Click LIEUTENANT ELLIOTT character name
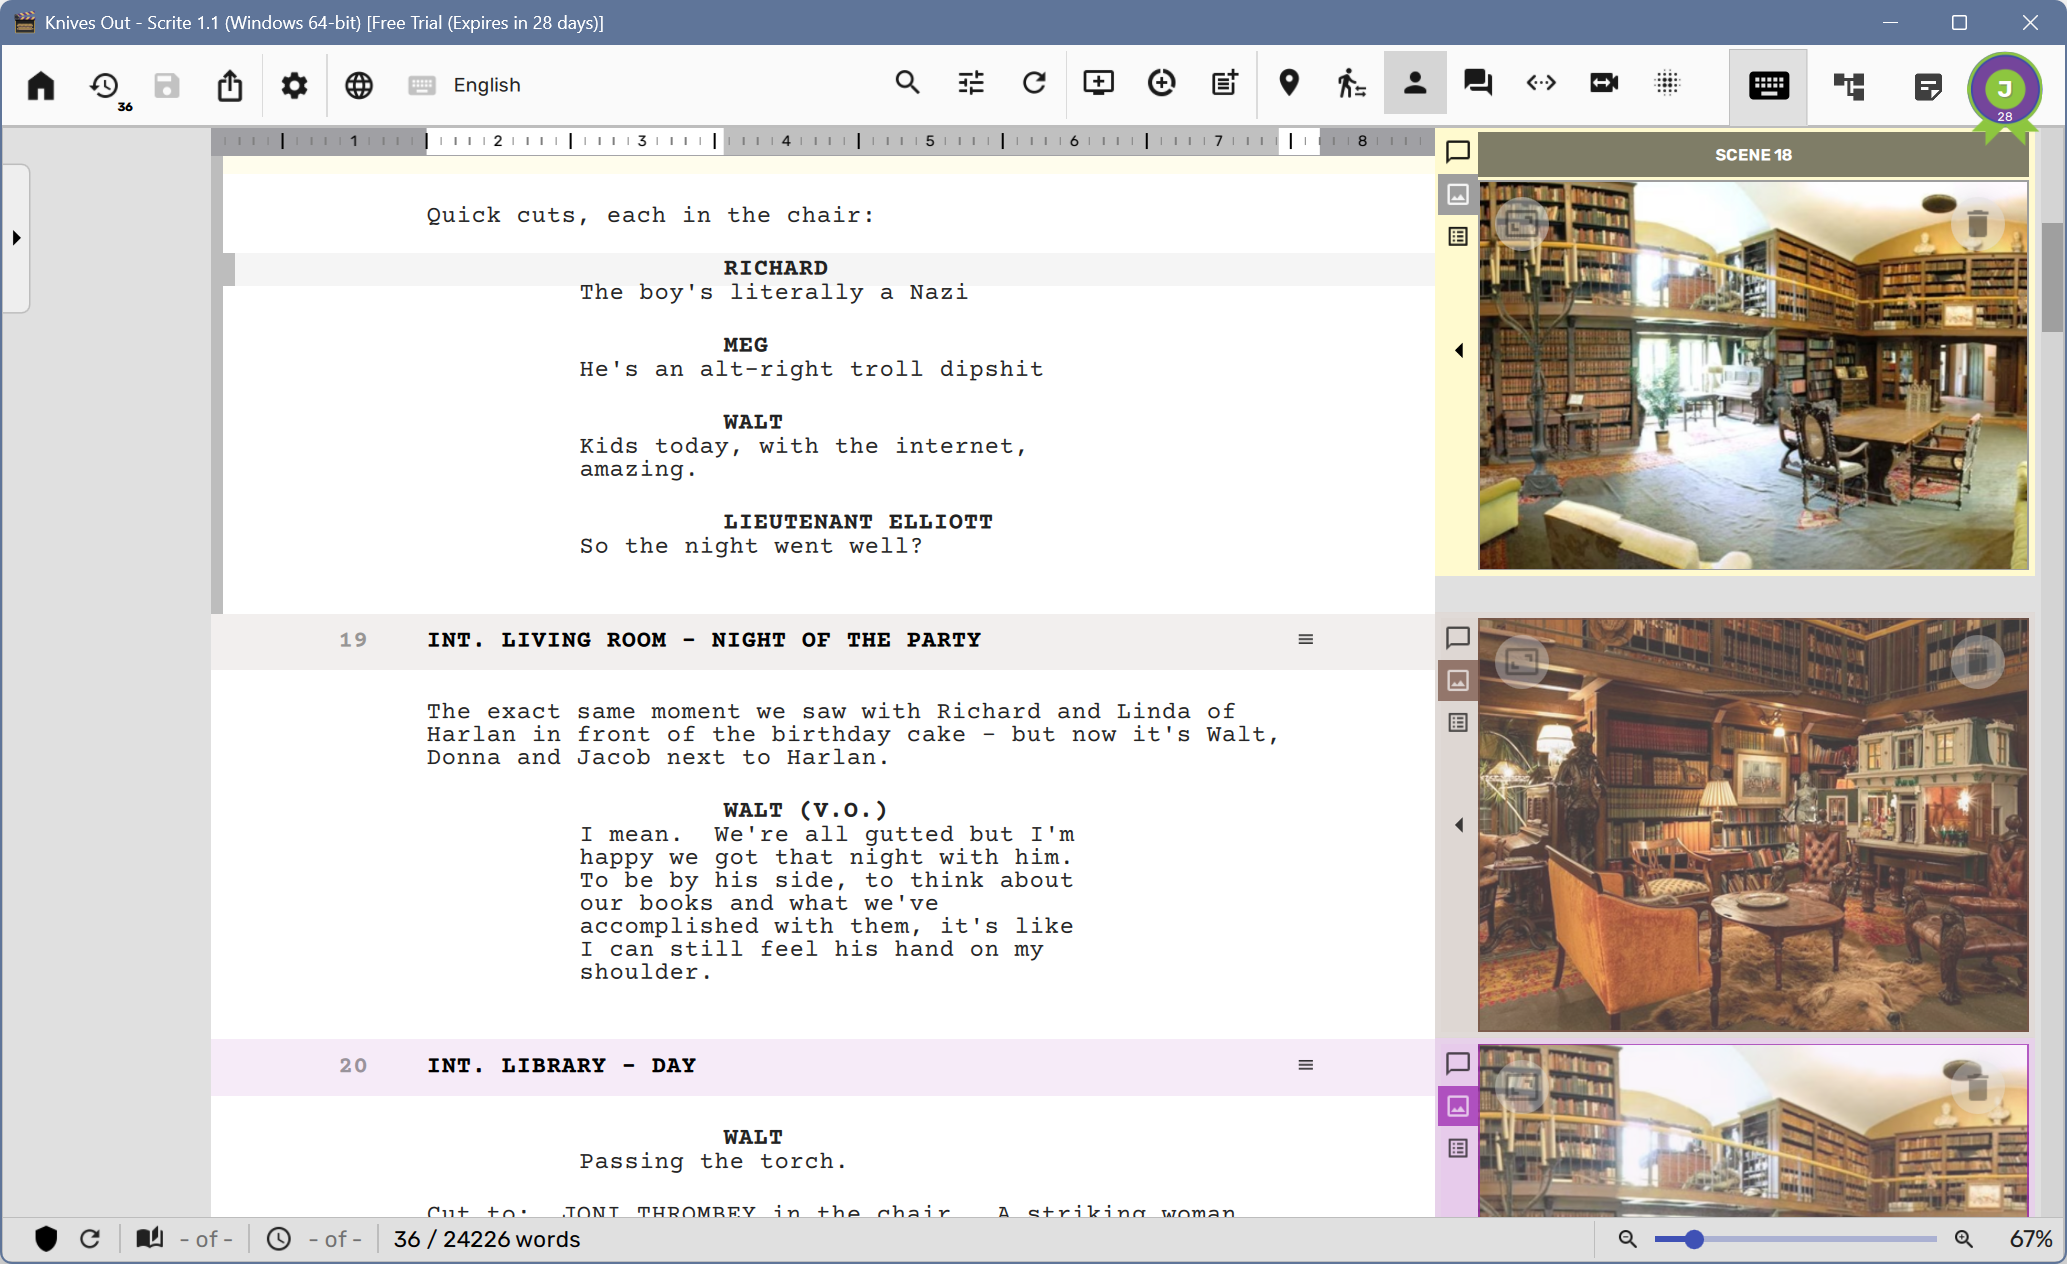 pos(857,522)
